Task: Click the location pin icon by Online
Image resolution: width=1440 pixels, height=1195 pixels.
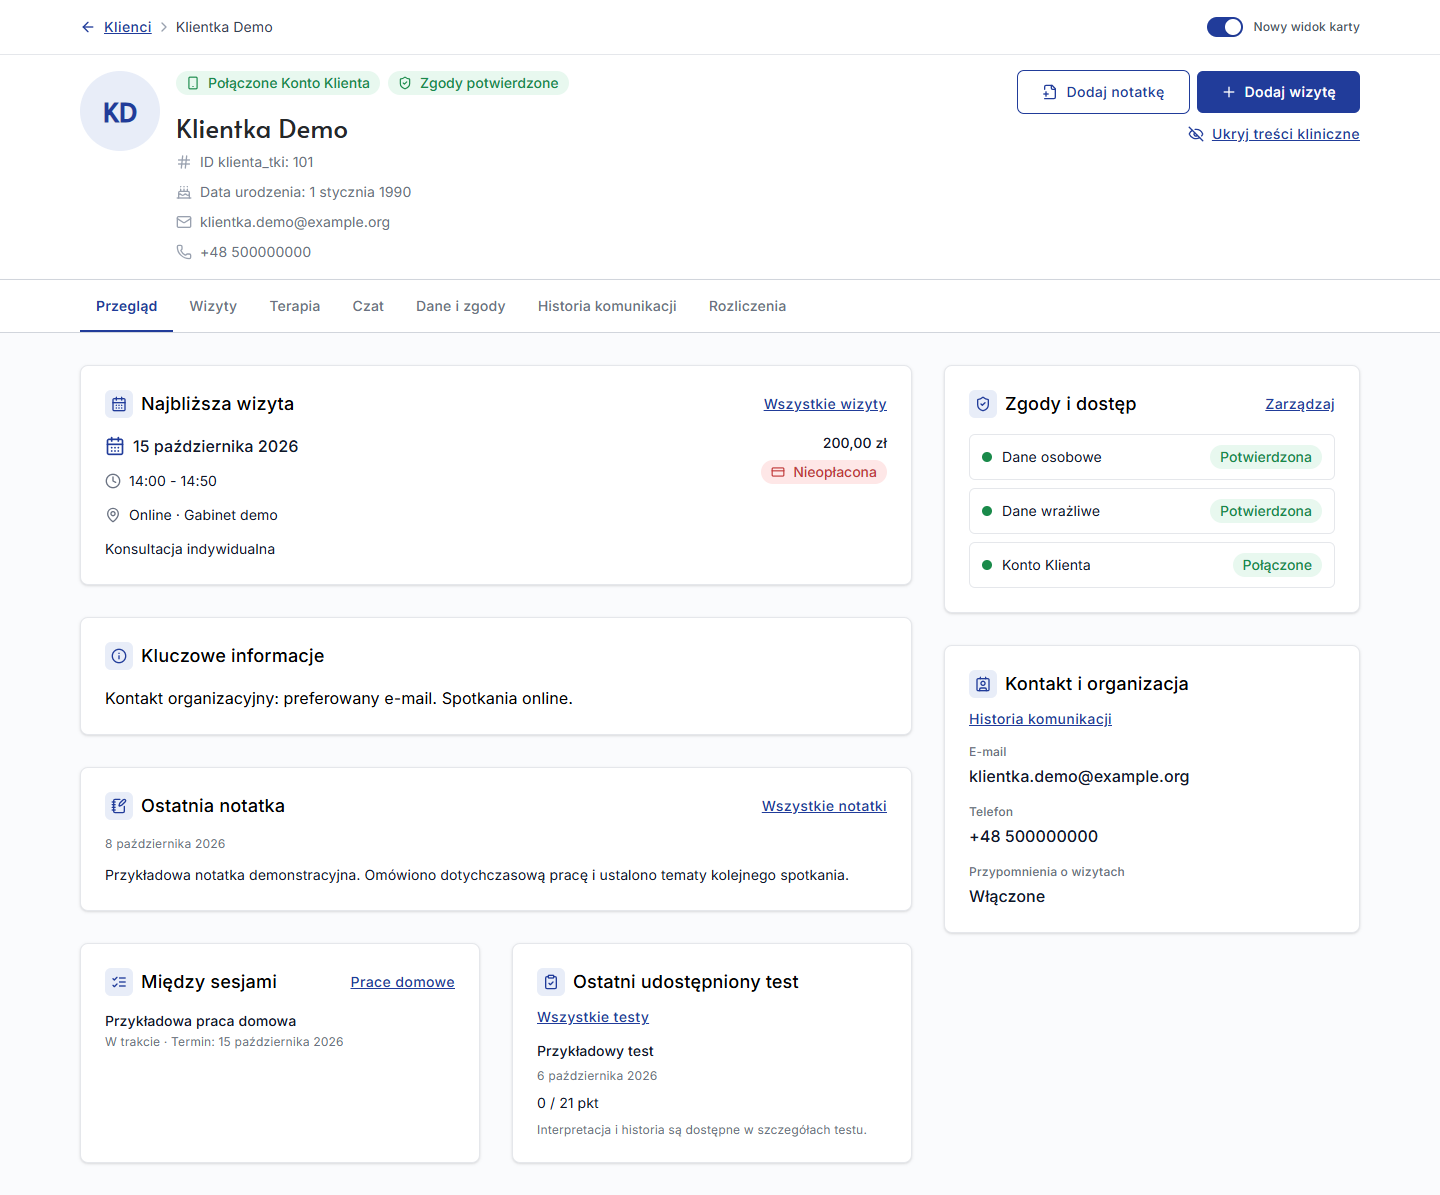Action: (x=113, y=515)
